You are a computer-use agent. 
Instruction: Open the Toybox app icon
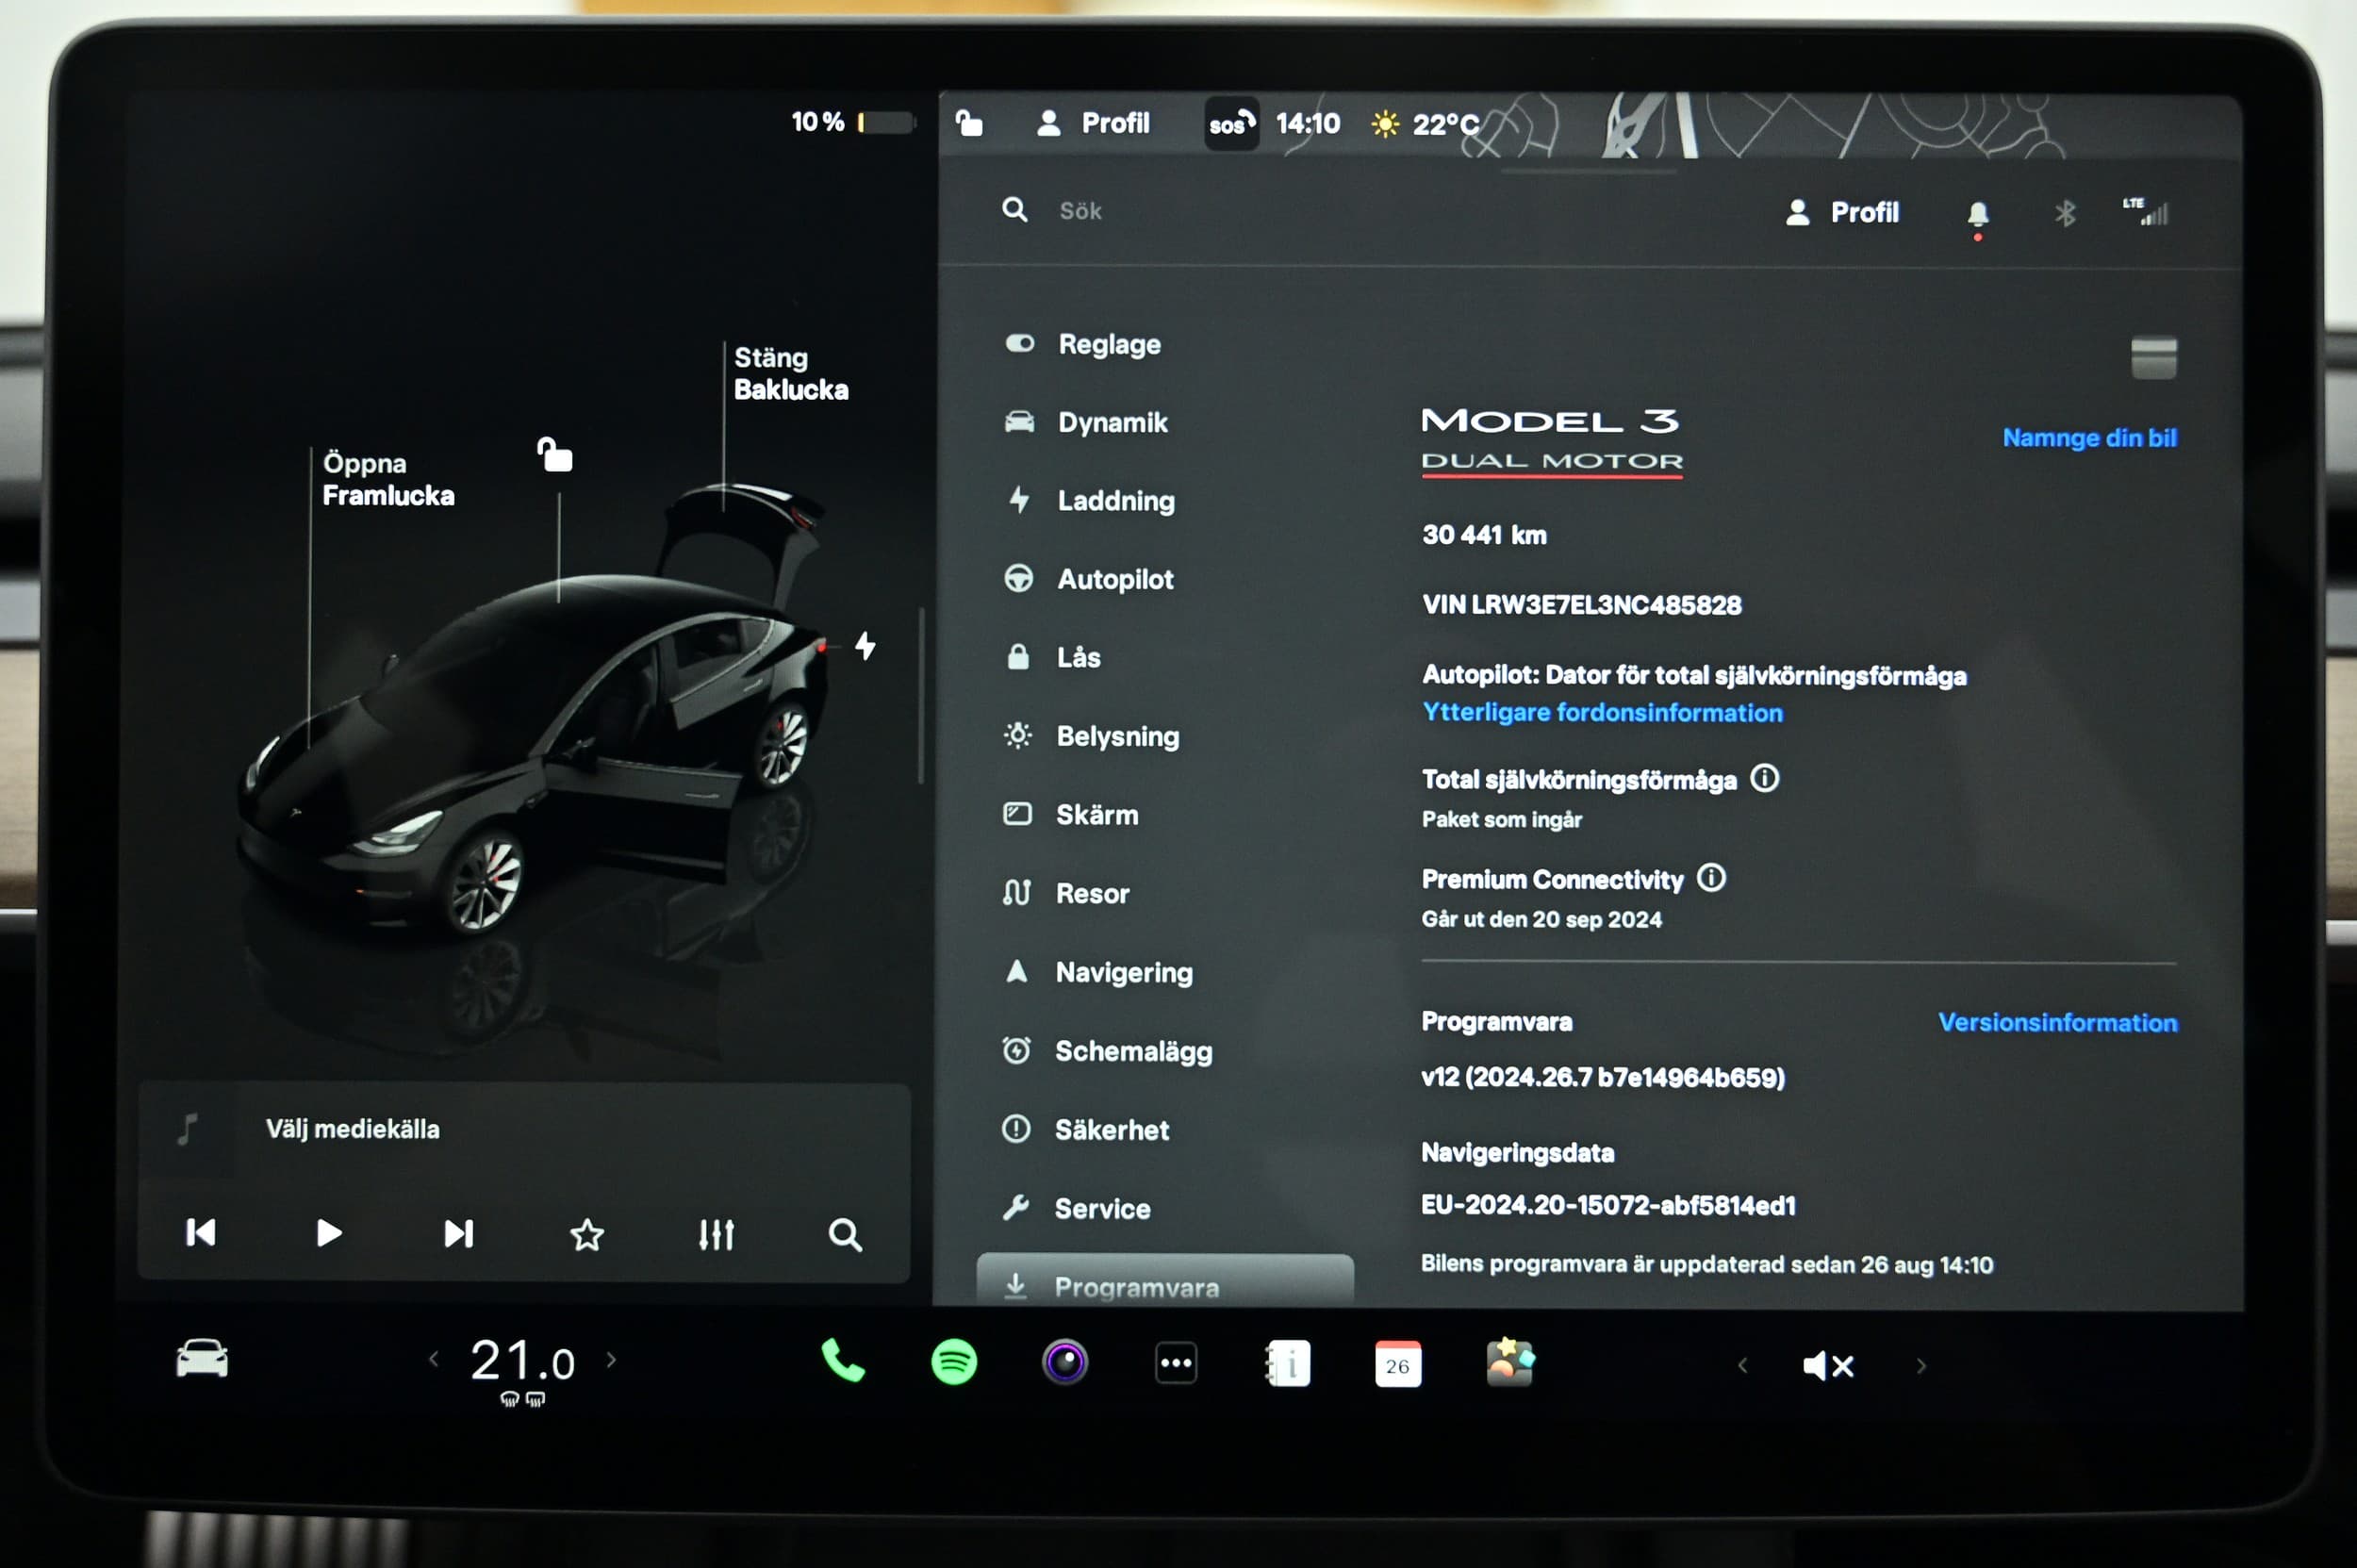[1510, 1362]
